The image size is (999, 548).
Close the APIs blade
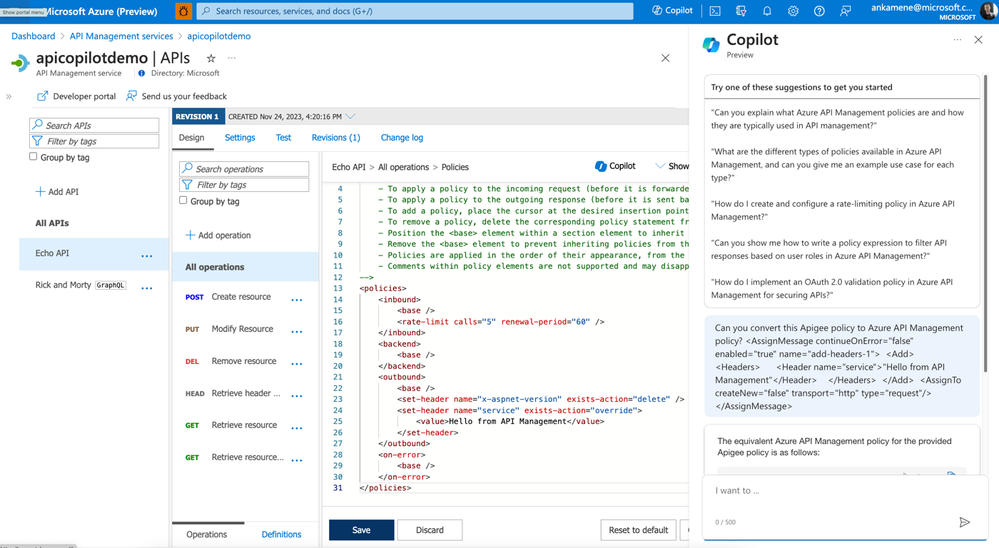point(665,58)
